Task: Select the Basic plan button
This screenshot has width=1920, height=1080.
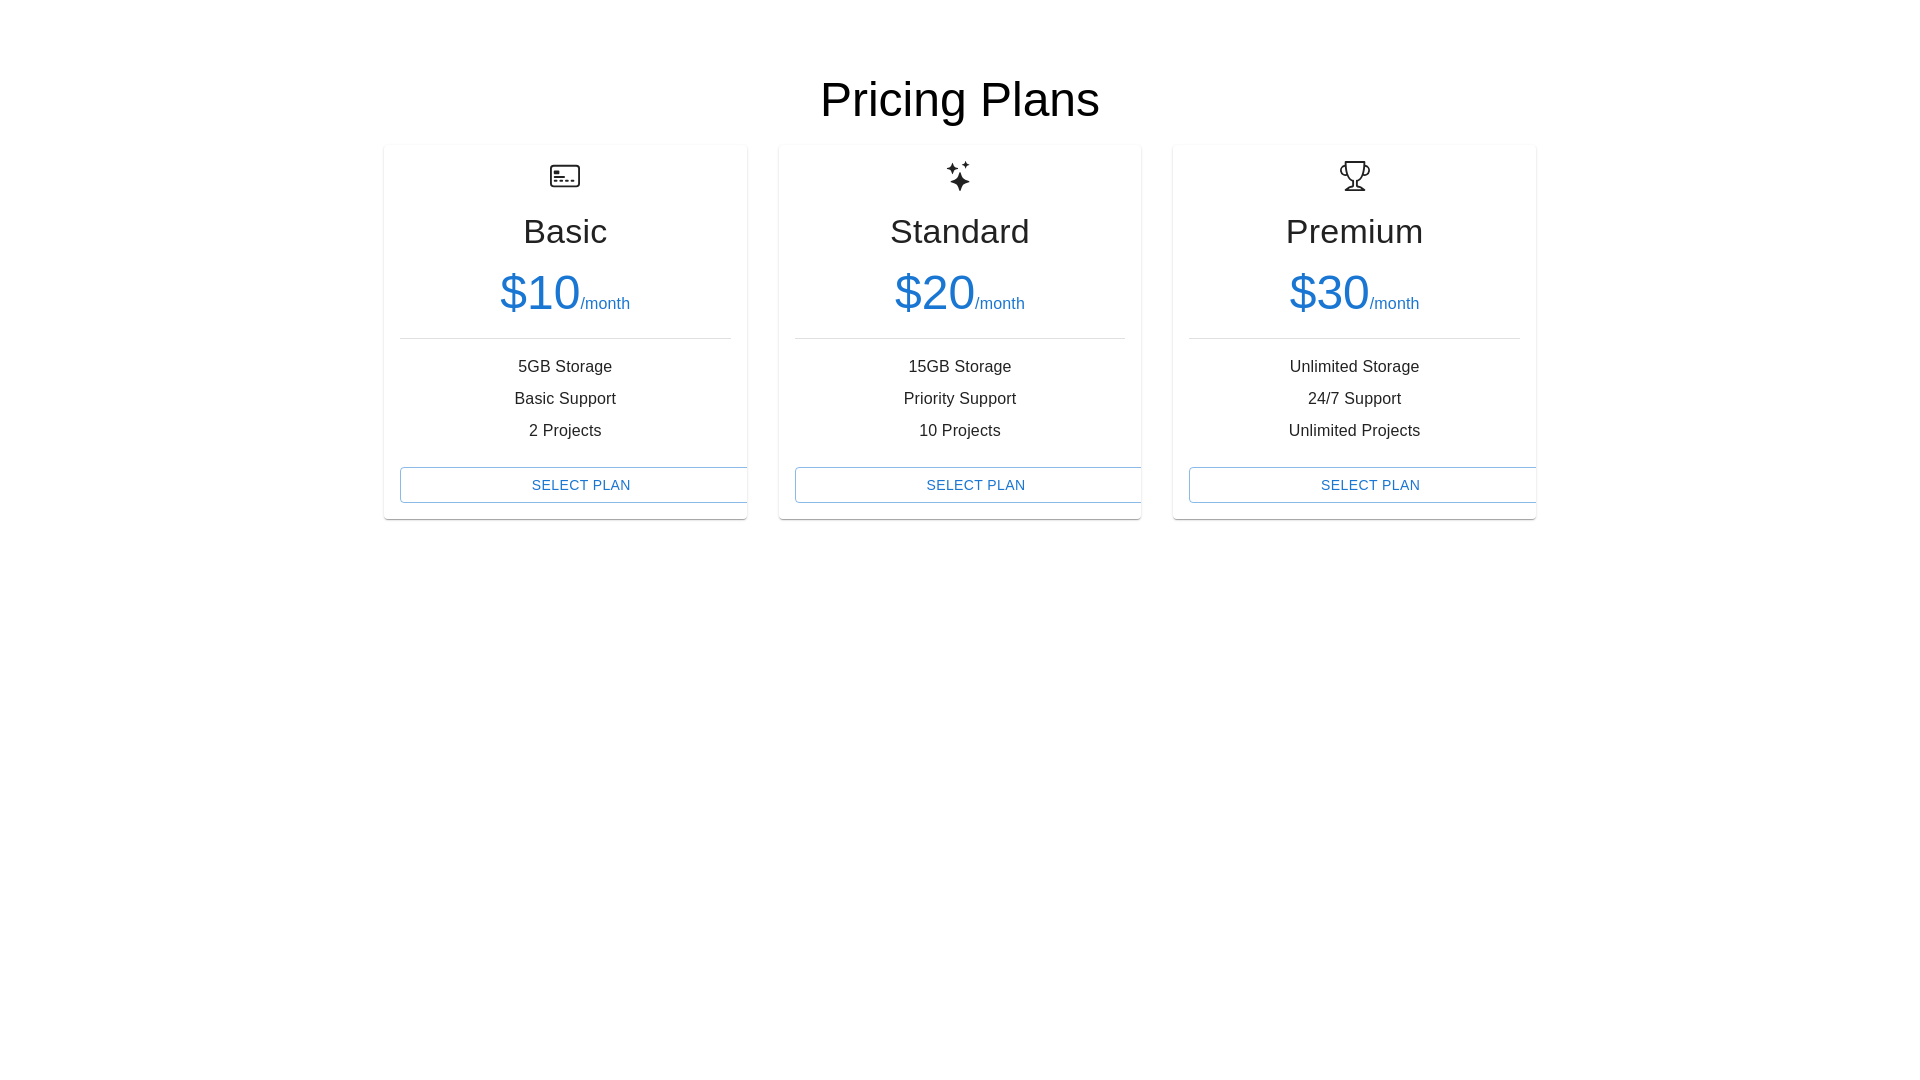Action: (x=574, y=485)
